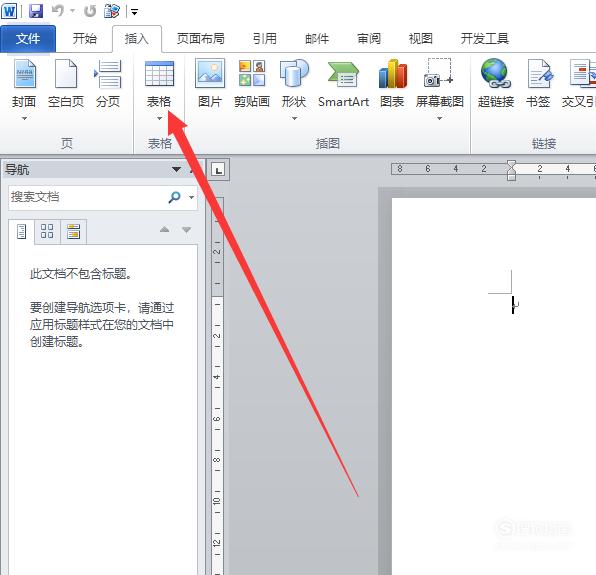Insert a picture with 图片 icon
The image size is (596, 575).
tap(210, 84)
